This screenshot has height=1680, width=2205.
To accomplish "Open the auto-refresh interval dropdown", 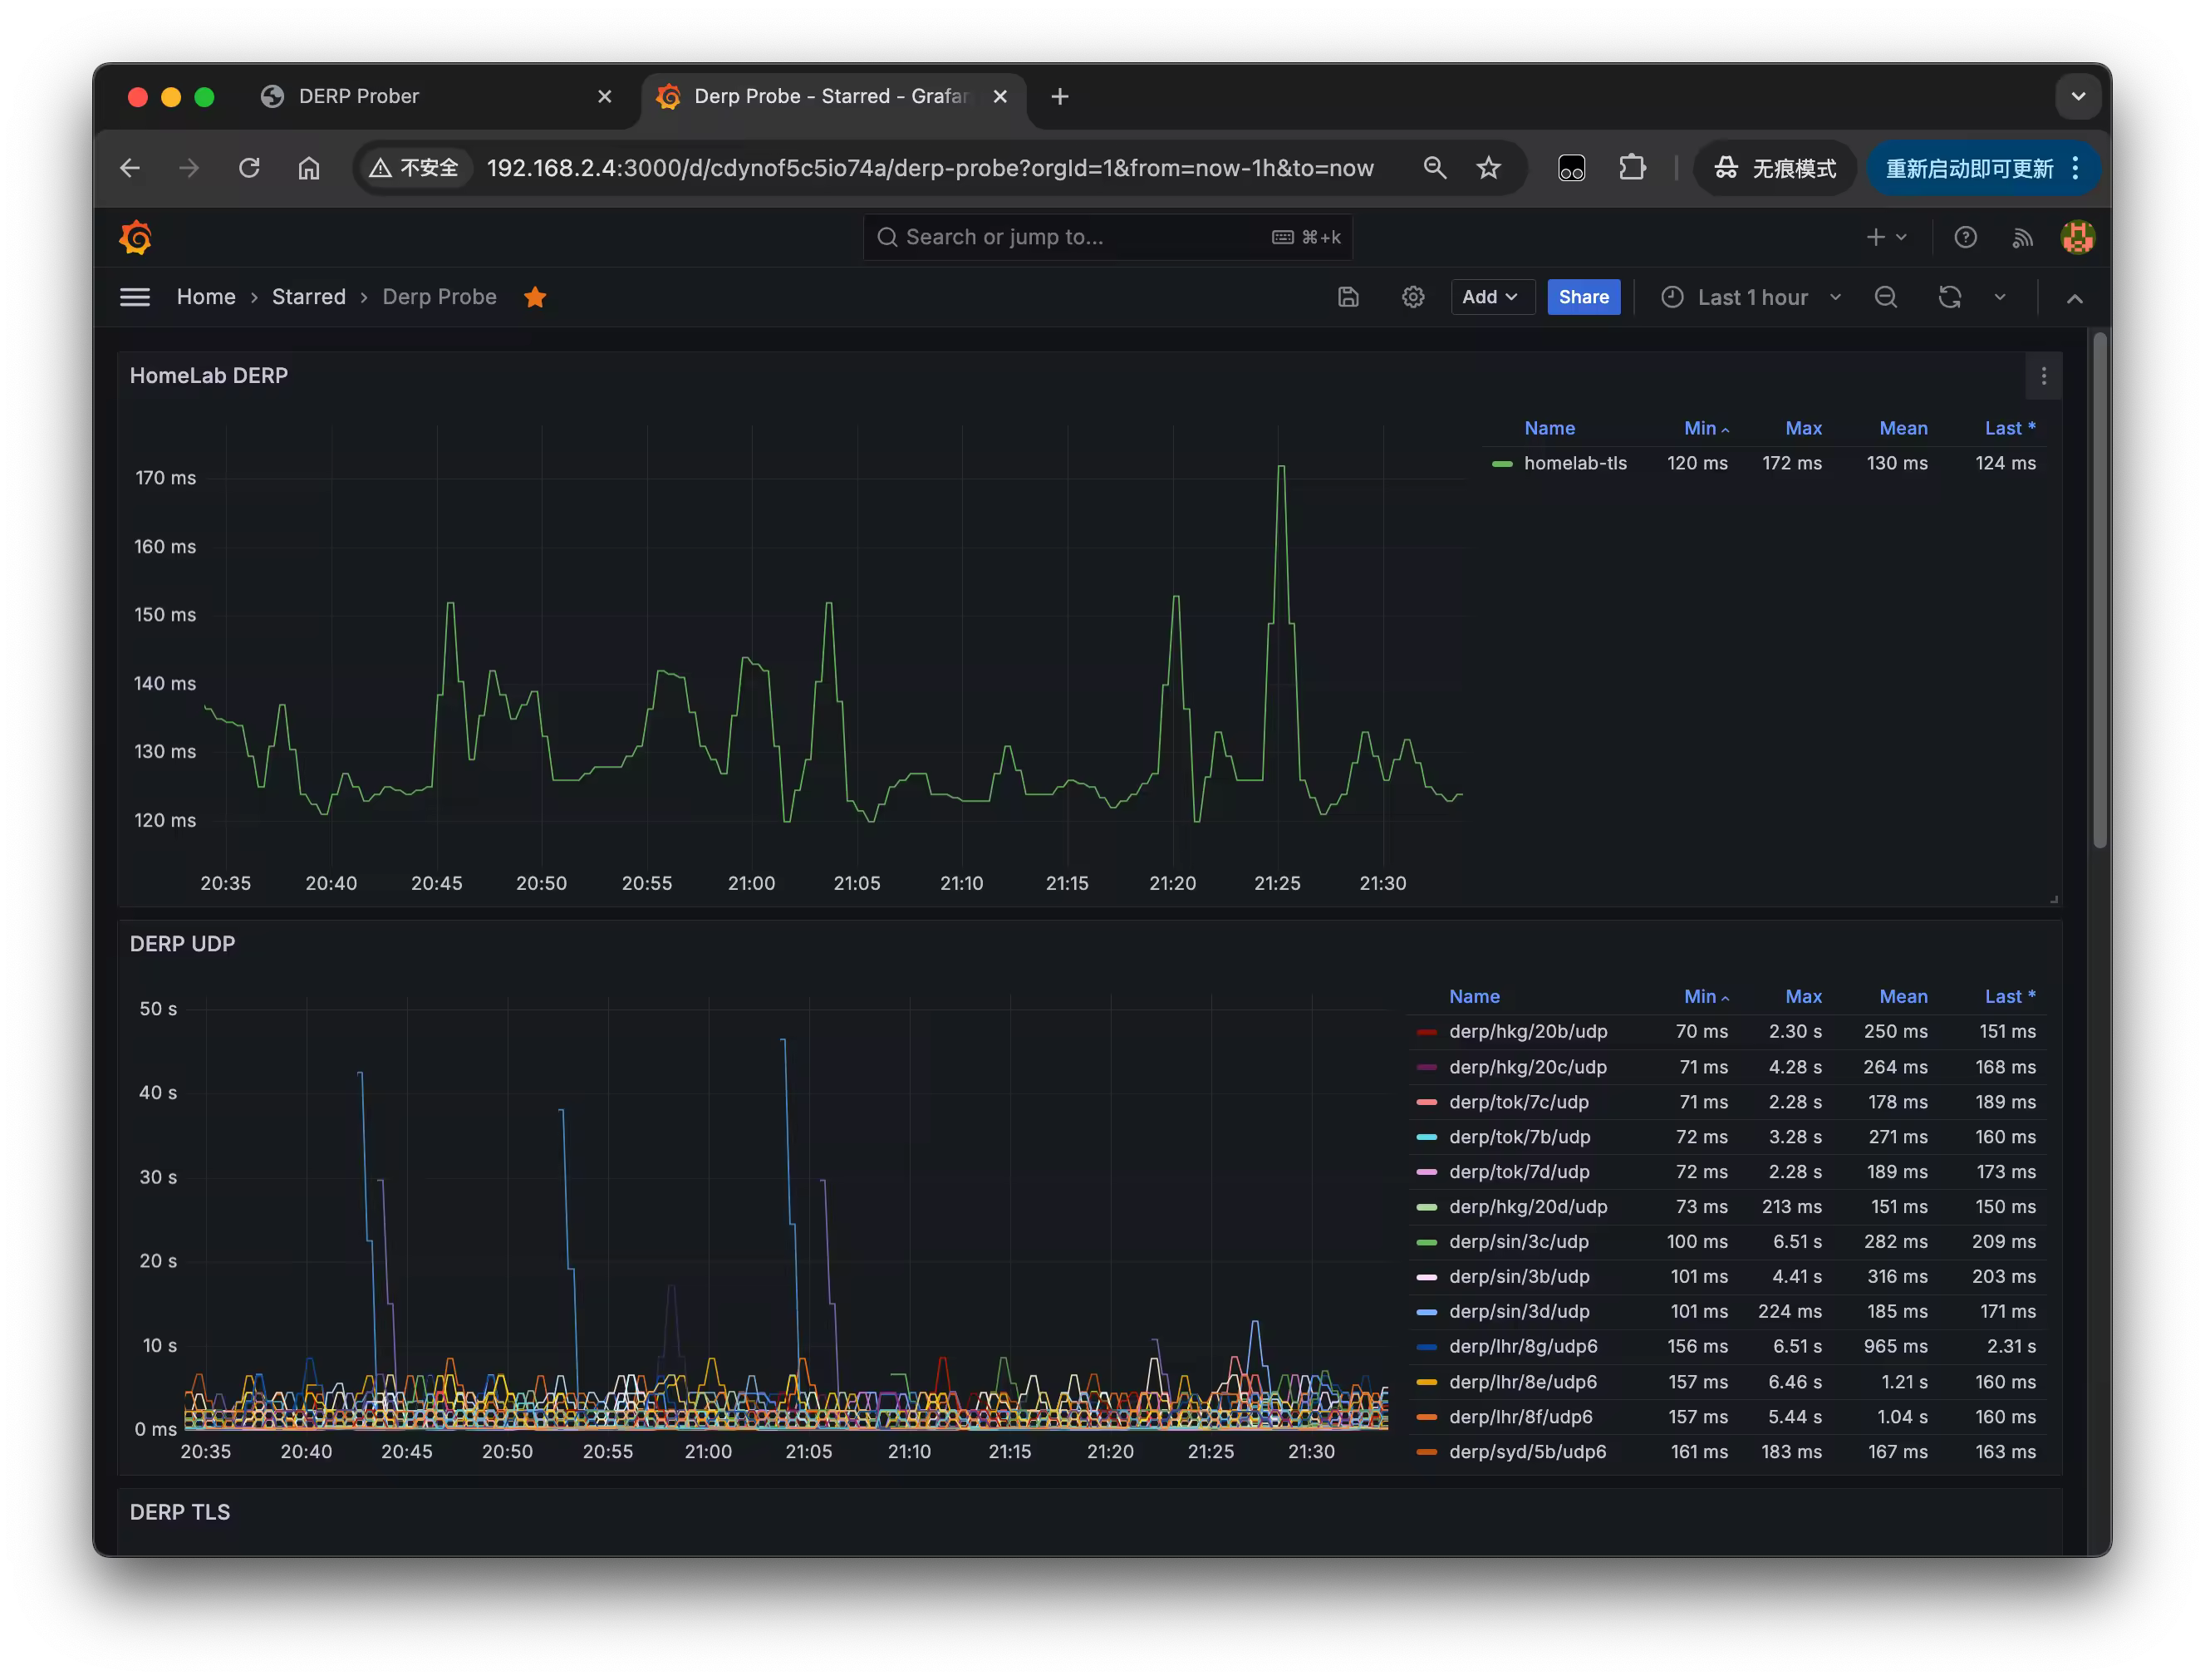I will [1999, 297].
